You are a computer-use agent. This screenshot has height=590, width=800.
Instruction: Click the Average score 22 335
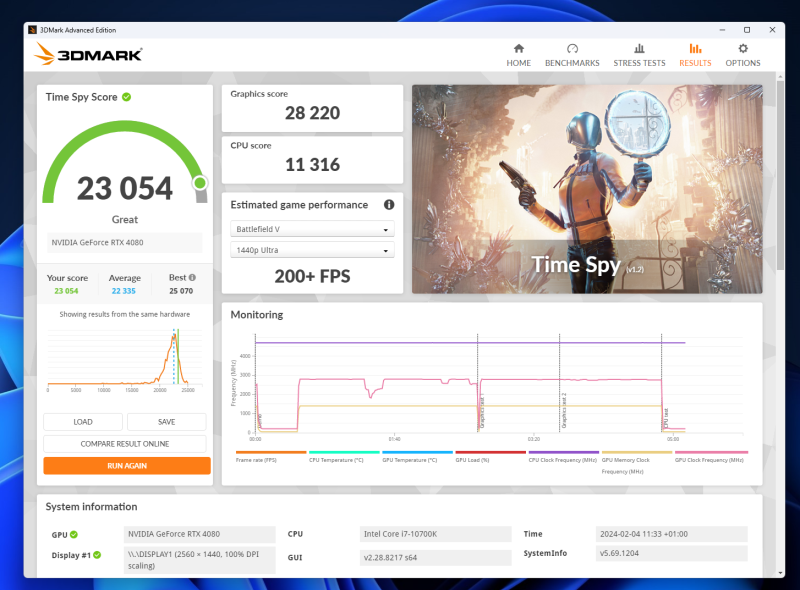123,291
